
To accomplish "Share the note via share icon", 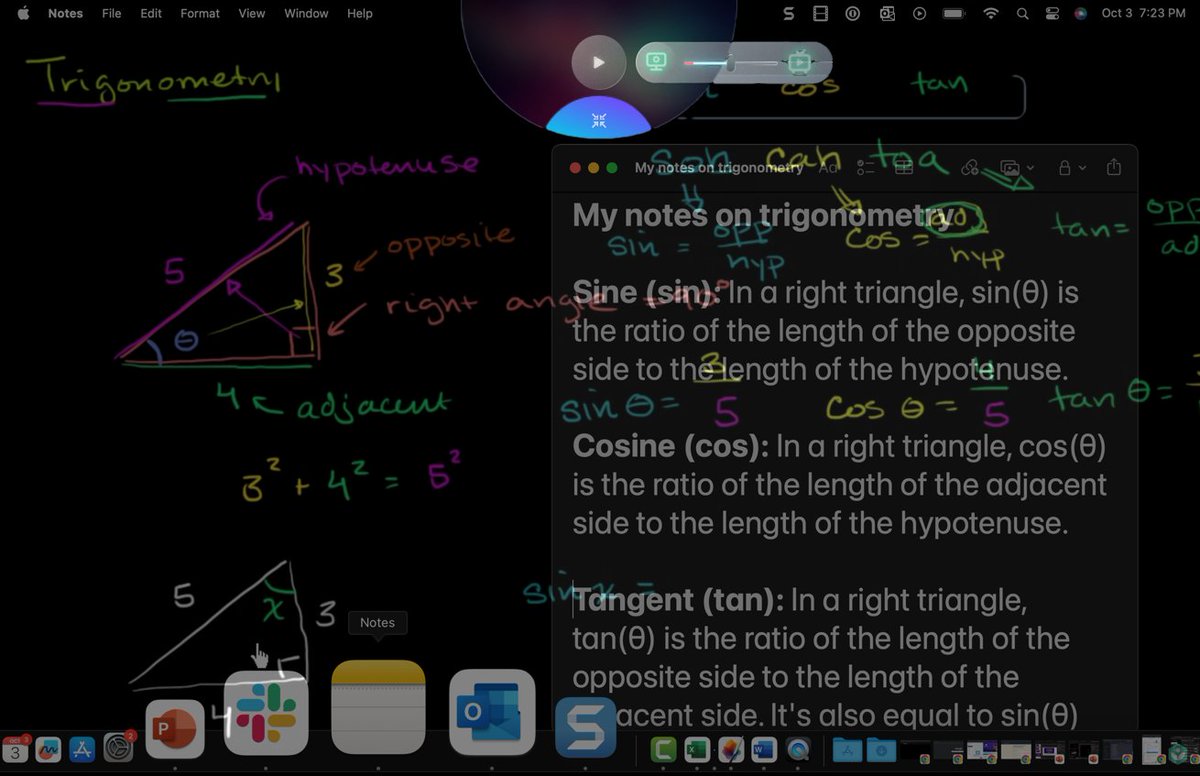I will (x=1114, y=168).
